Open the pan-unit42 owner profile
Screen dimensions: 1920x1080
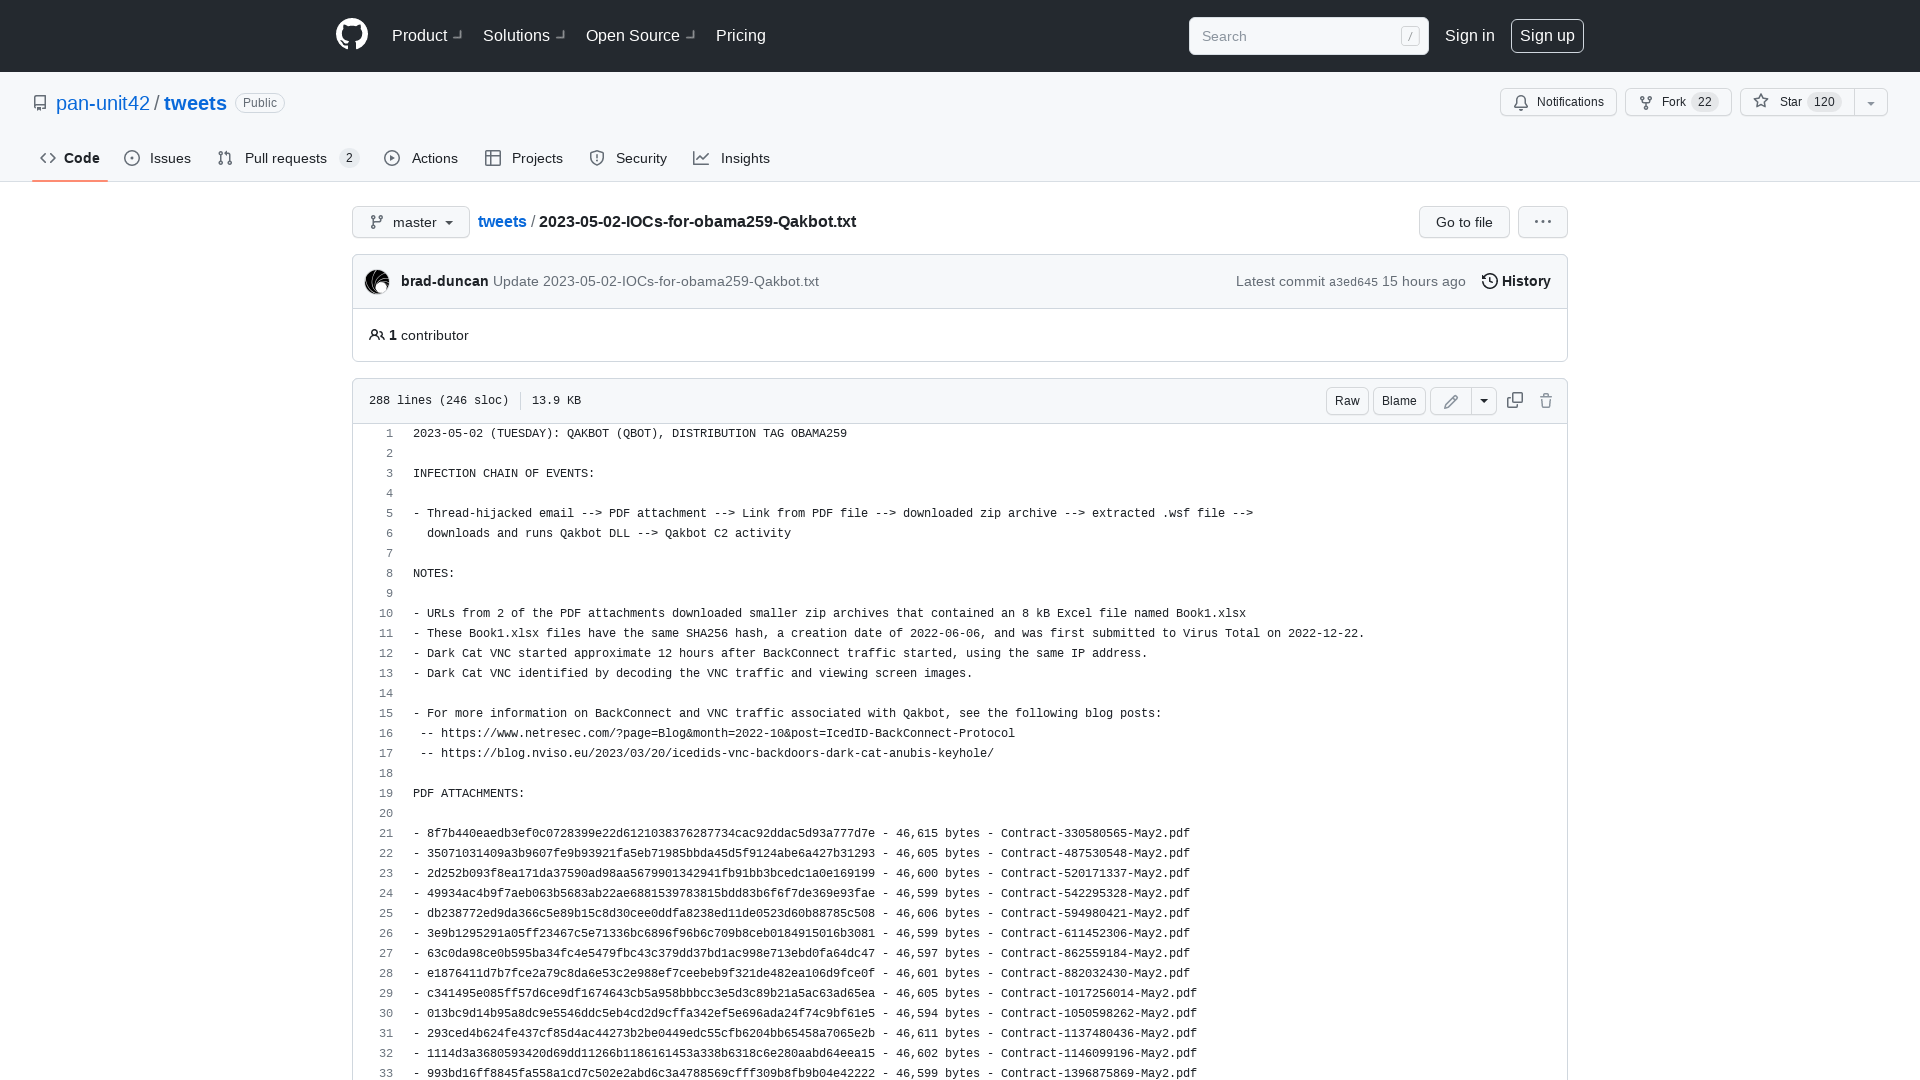pos(103,103)
